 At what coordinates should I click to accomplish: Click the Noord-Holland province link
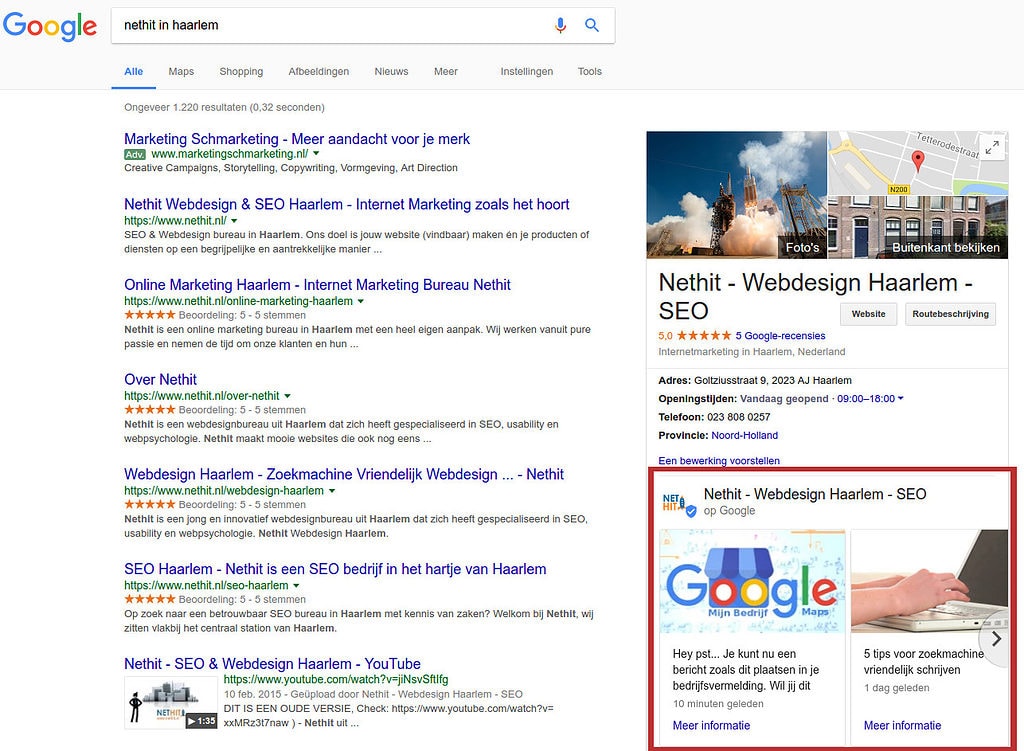(x=744, y=435)
